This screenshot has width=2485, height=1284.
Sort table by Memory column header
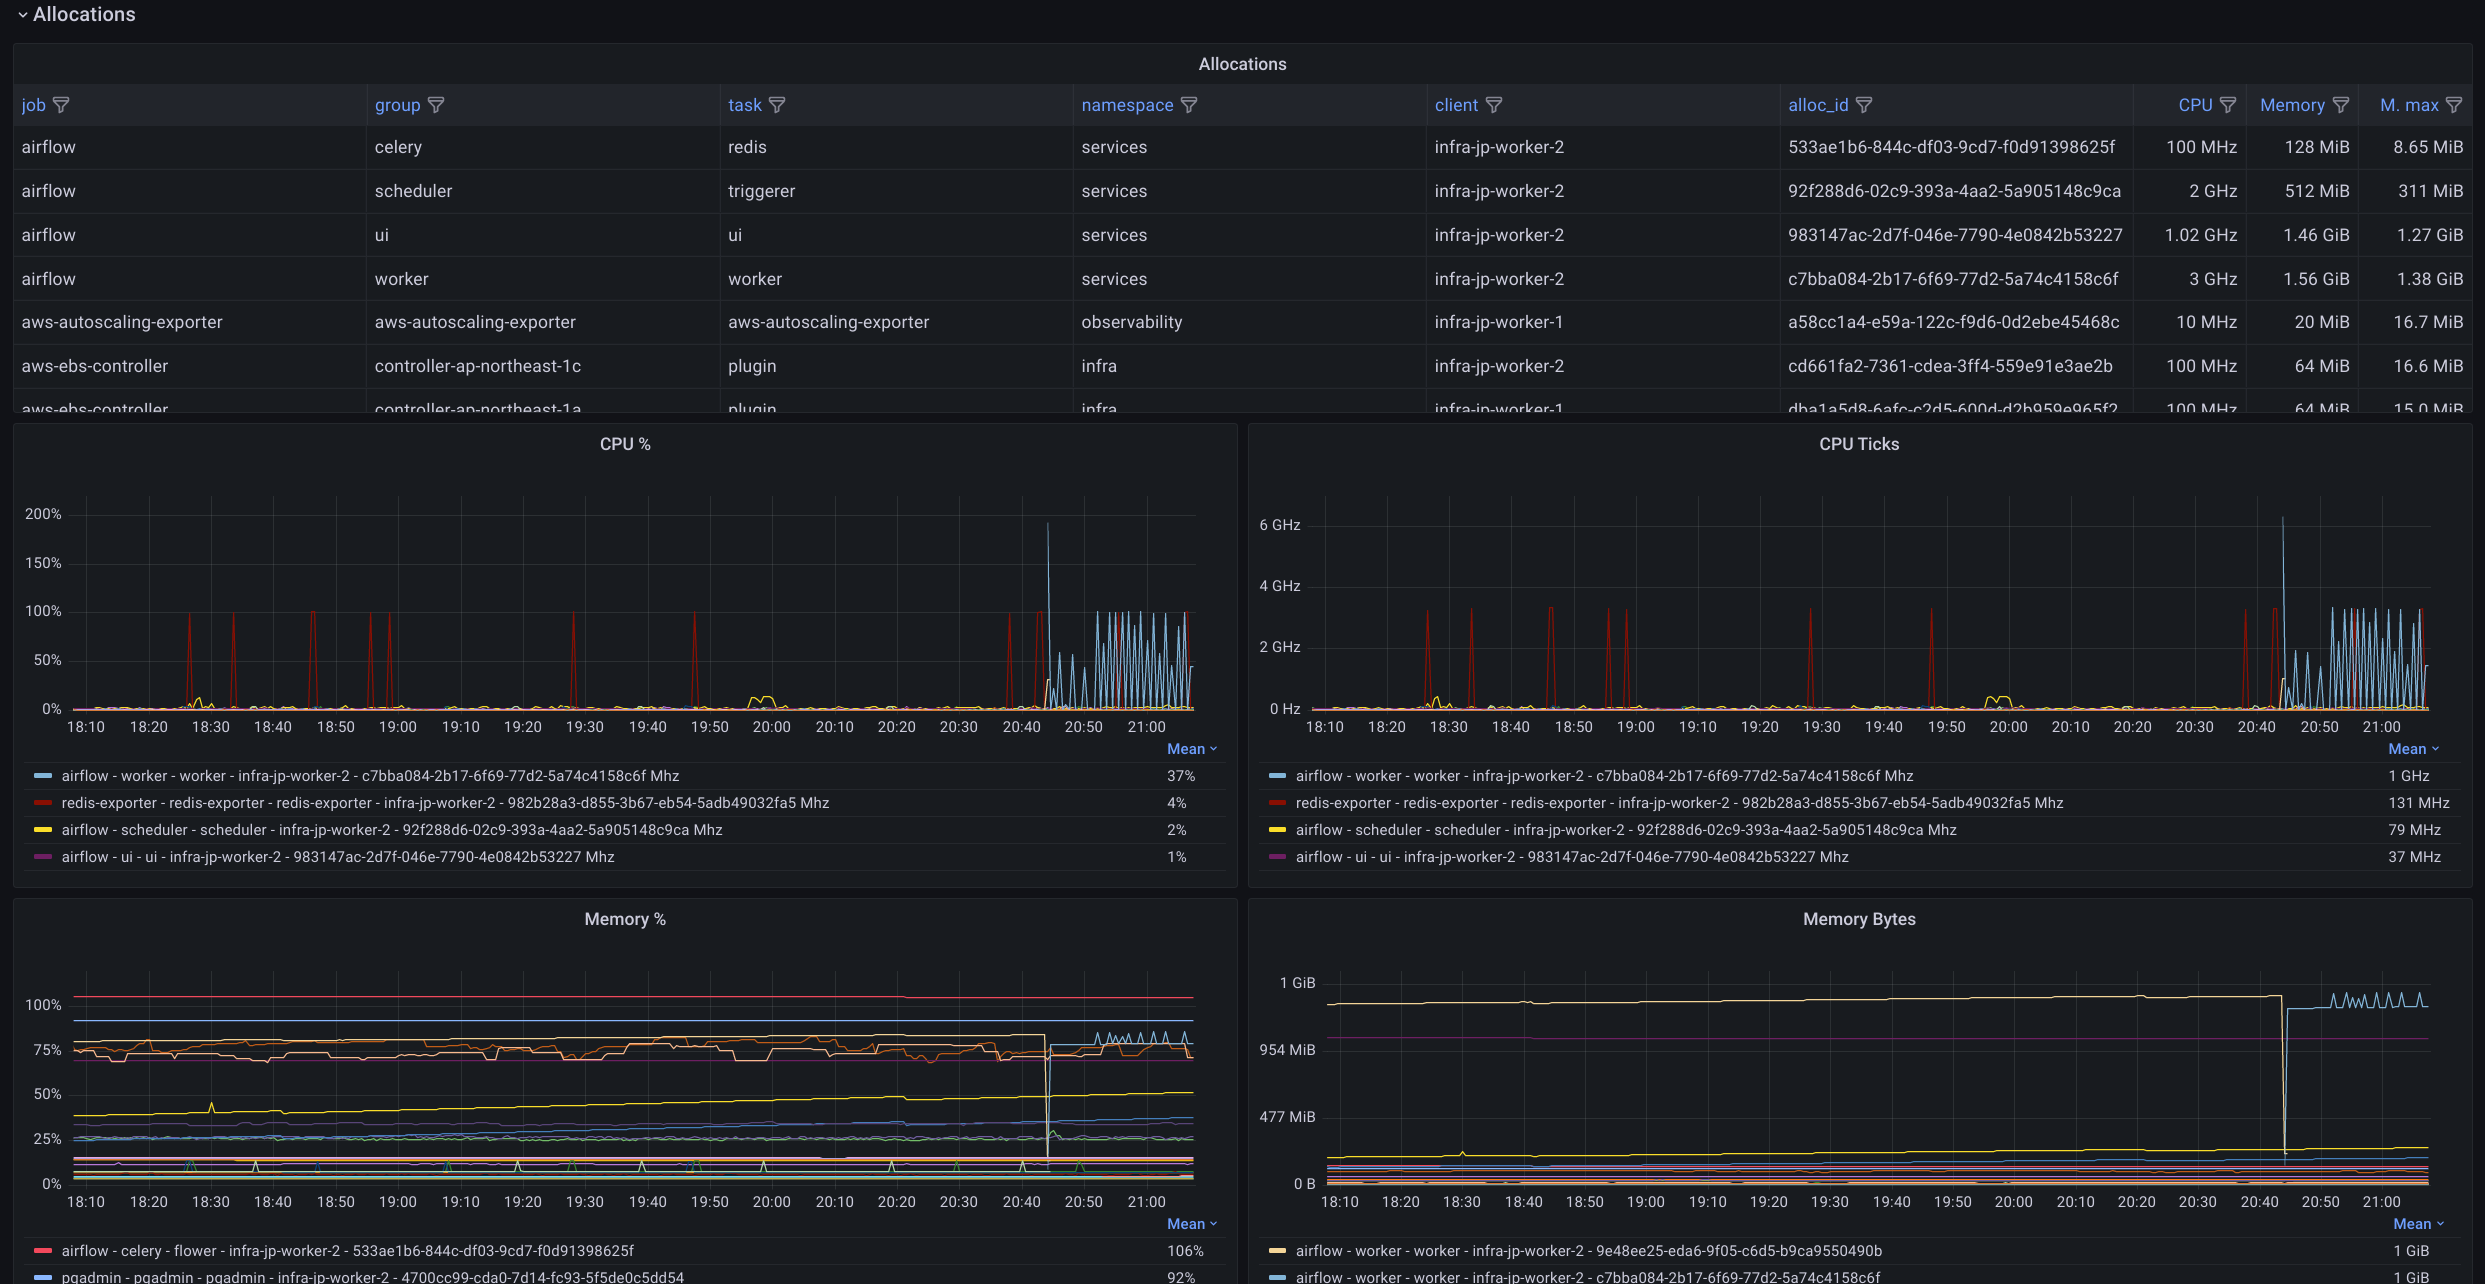coord(2292,105)
